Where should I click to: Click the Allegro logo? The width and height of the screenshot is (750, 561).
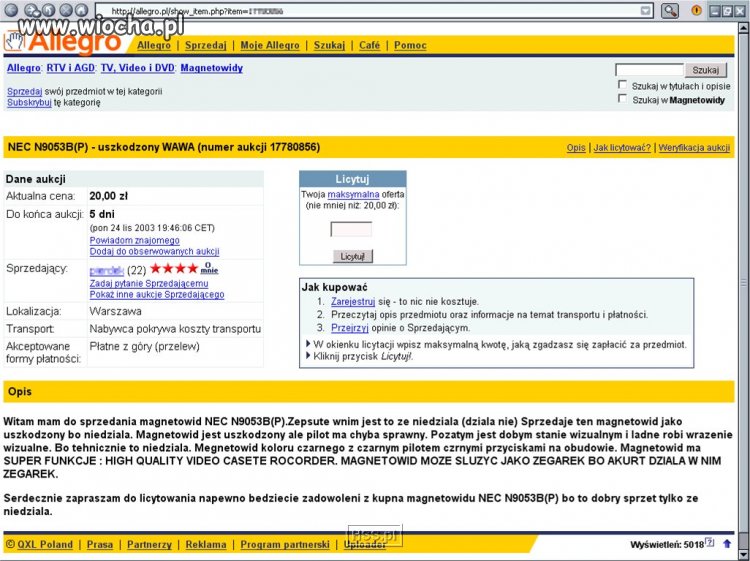(62, 42)
